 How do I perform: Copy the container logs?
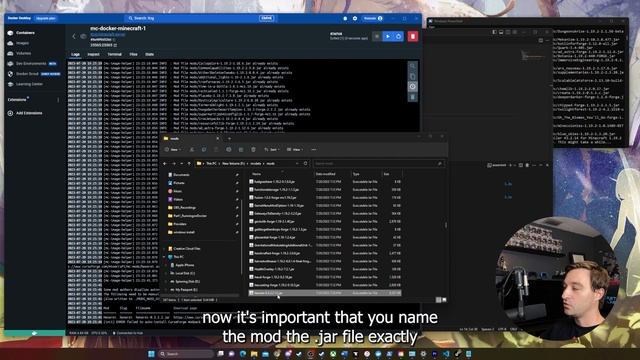[413, 76]
